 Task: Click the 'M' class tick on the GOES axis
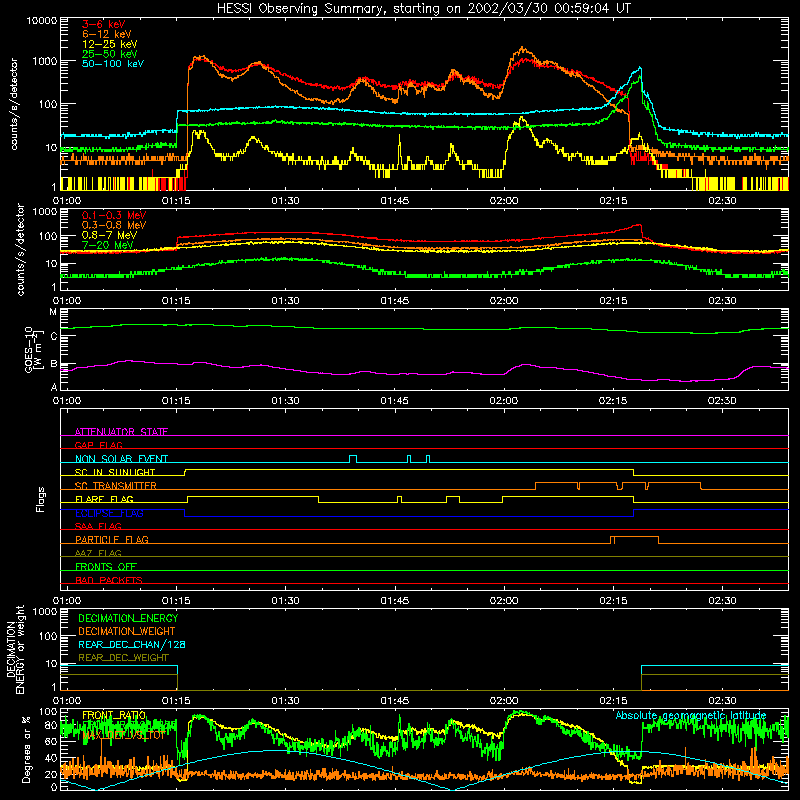(x=53, y=312)
